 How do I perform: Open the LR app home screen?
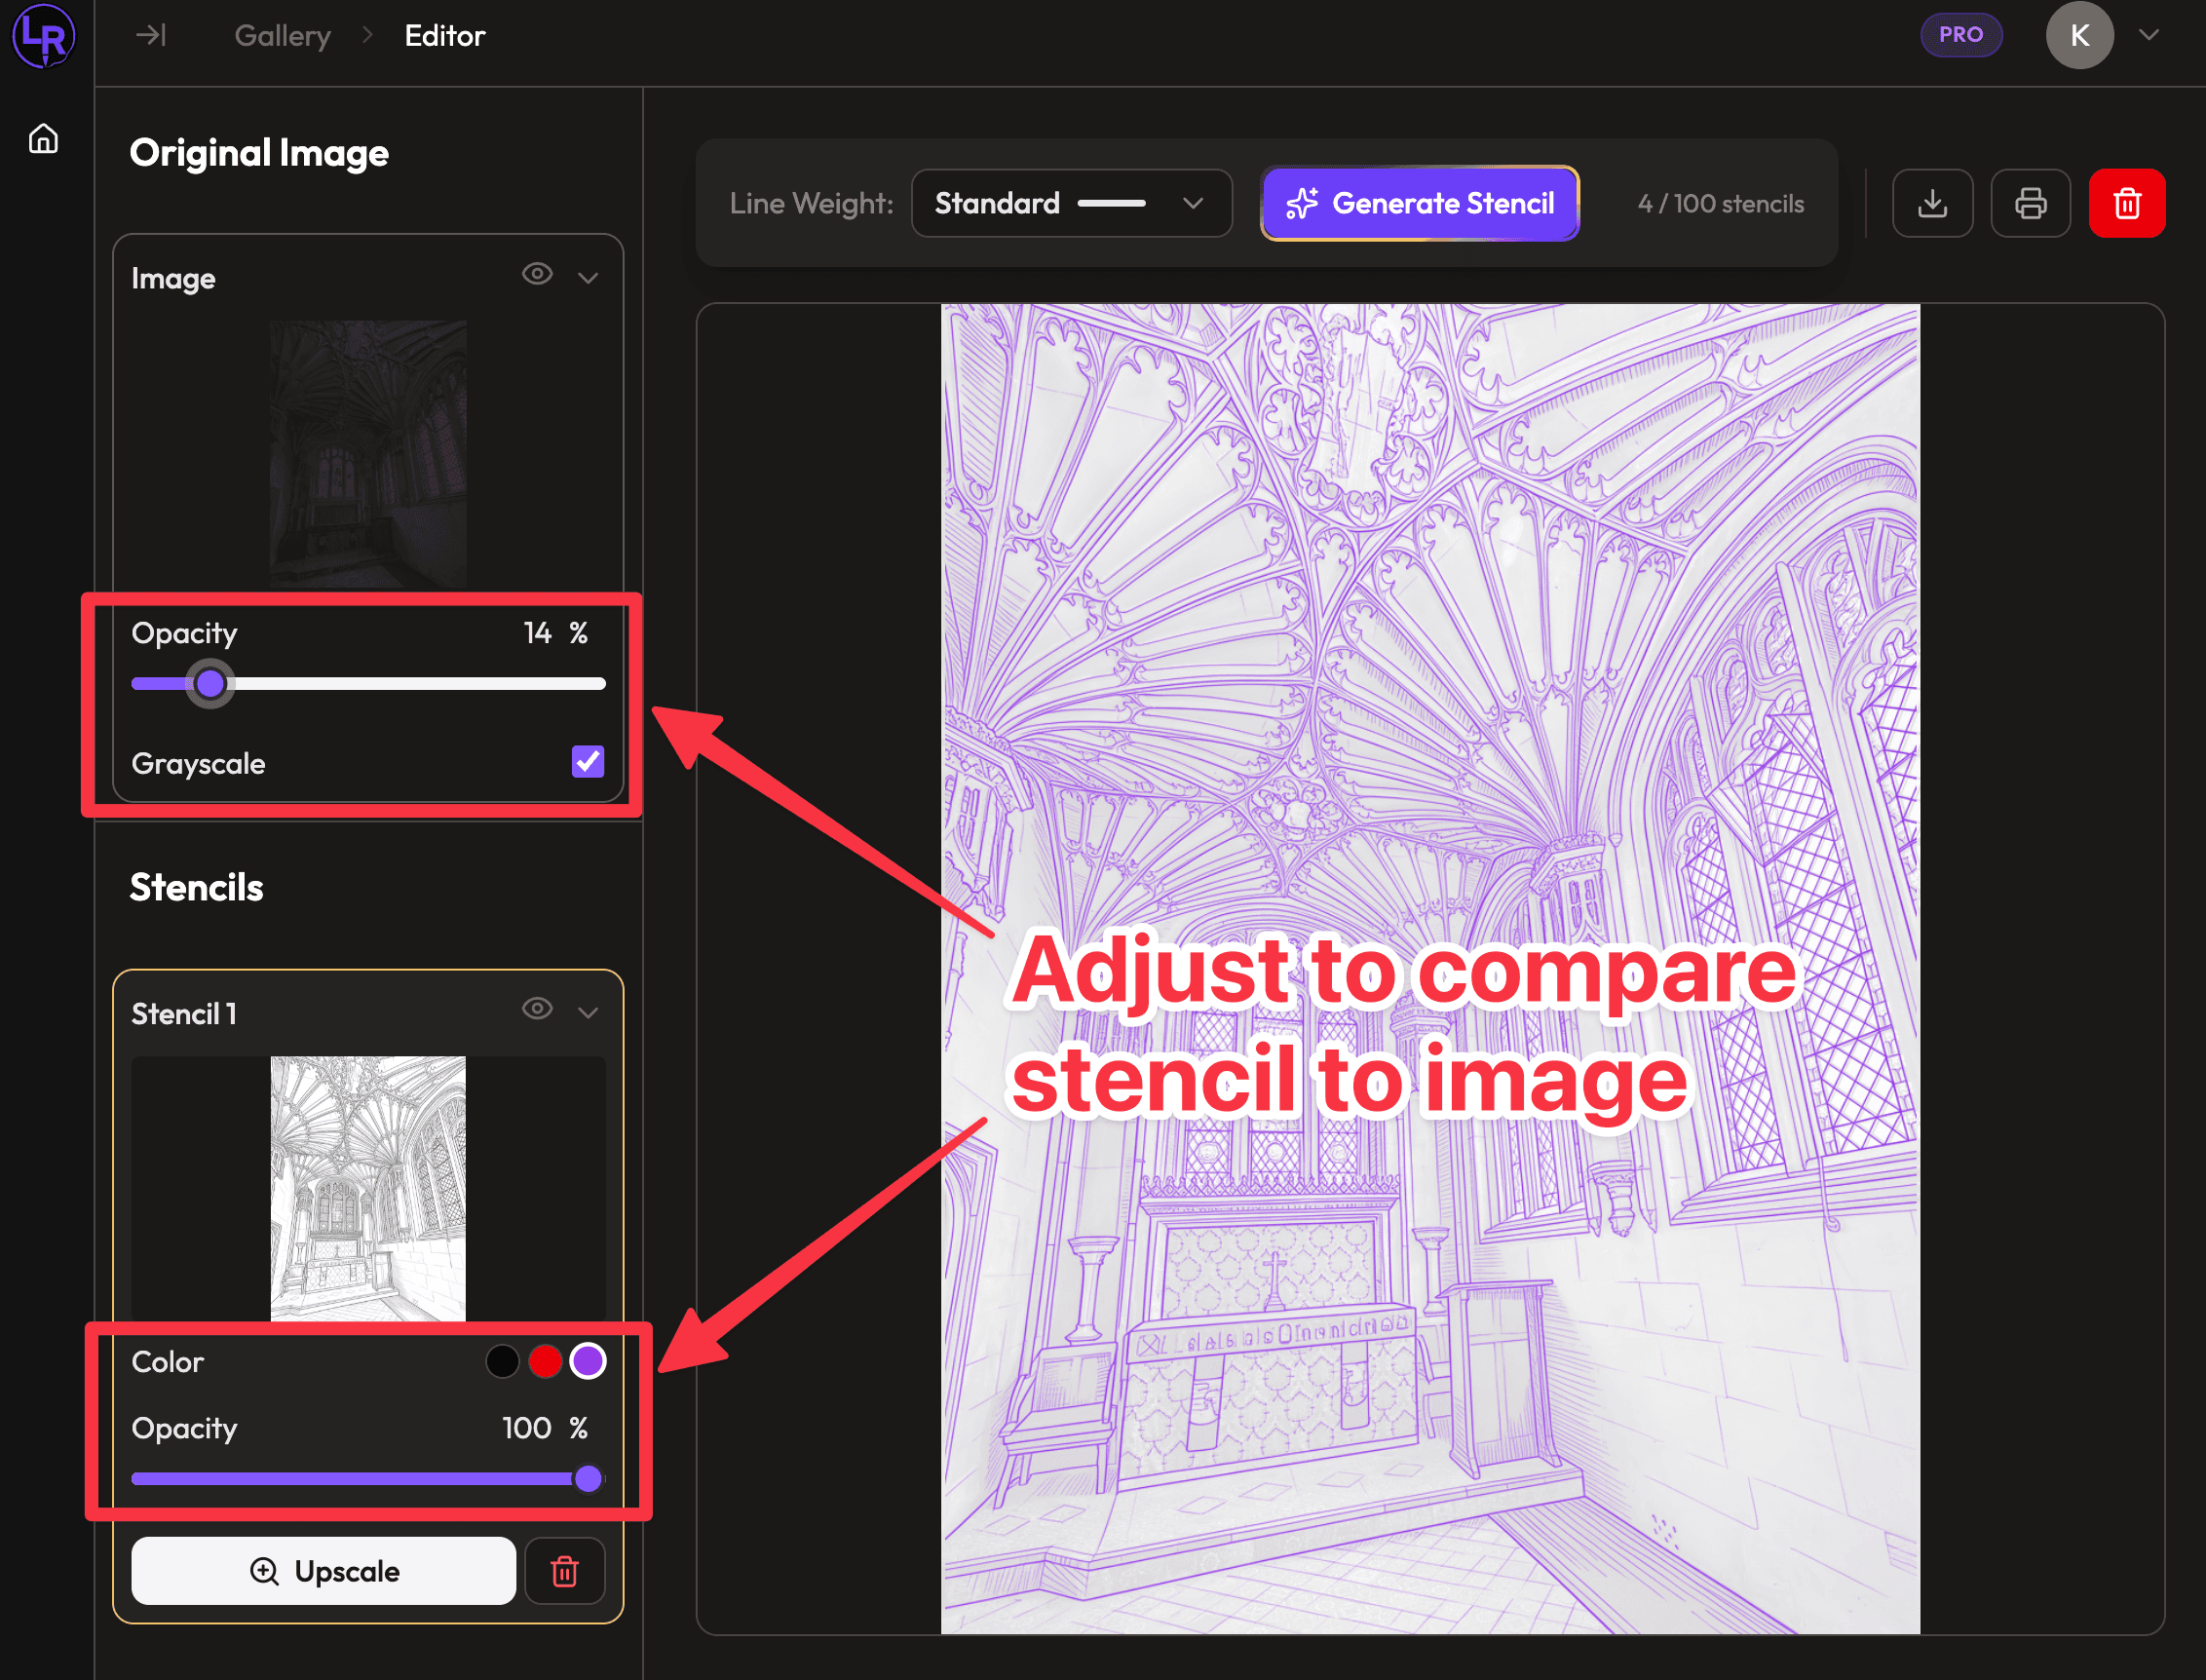coord(44,36)
